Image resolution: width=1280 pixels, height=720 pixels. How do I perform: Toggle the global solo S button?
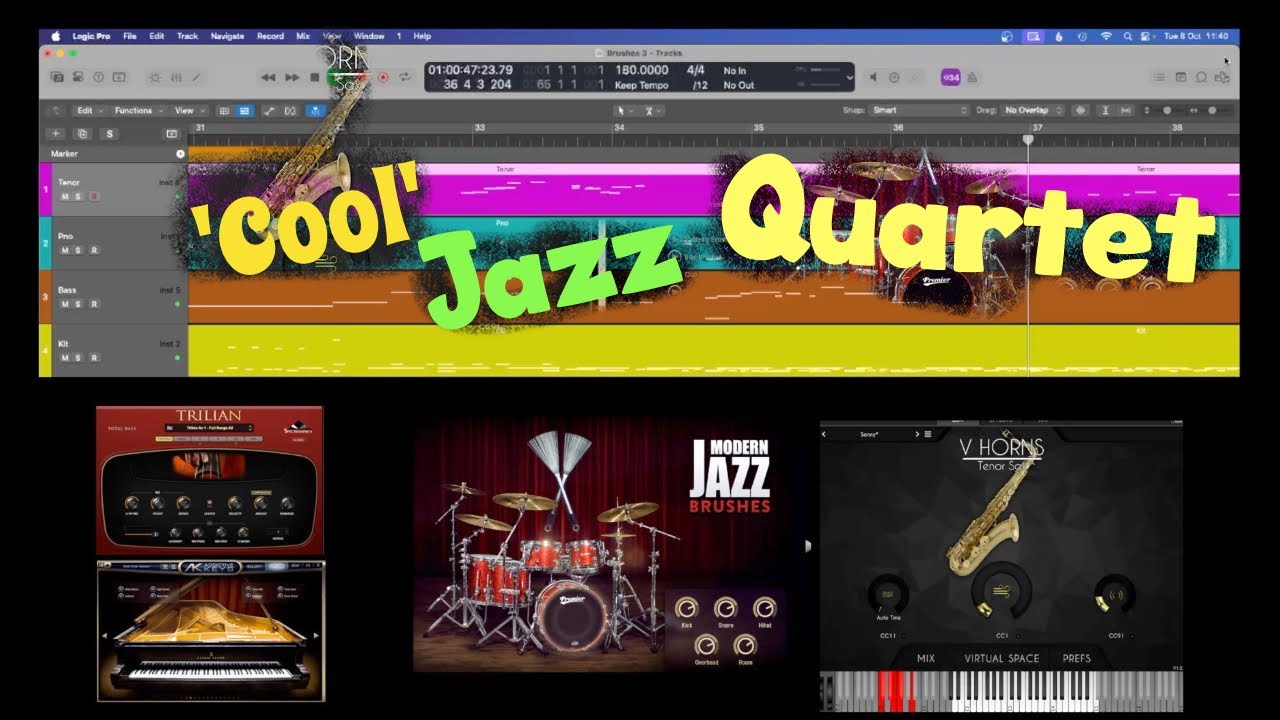tap(109, 133)
